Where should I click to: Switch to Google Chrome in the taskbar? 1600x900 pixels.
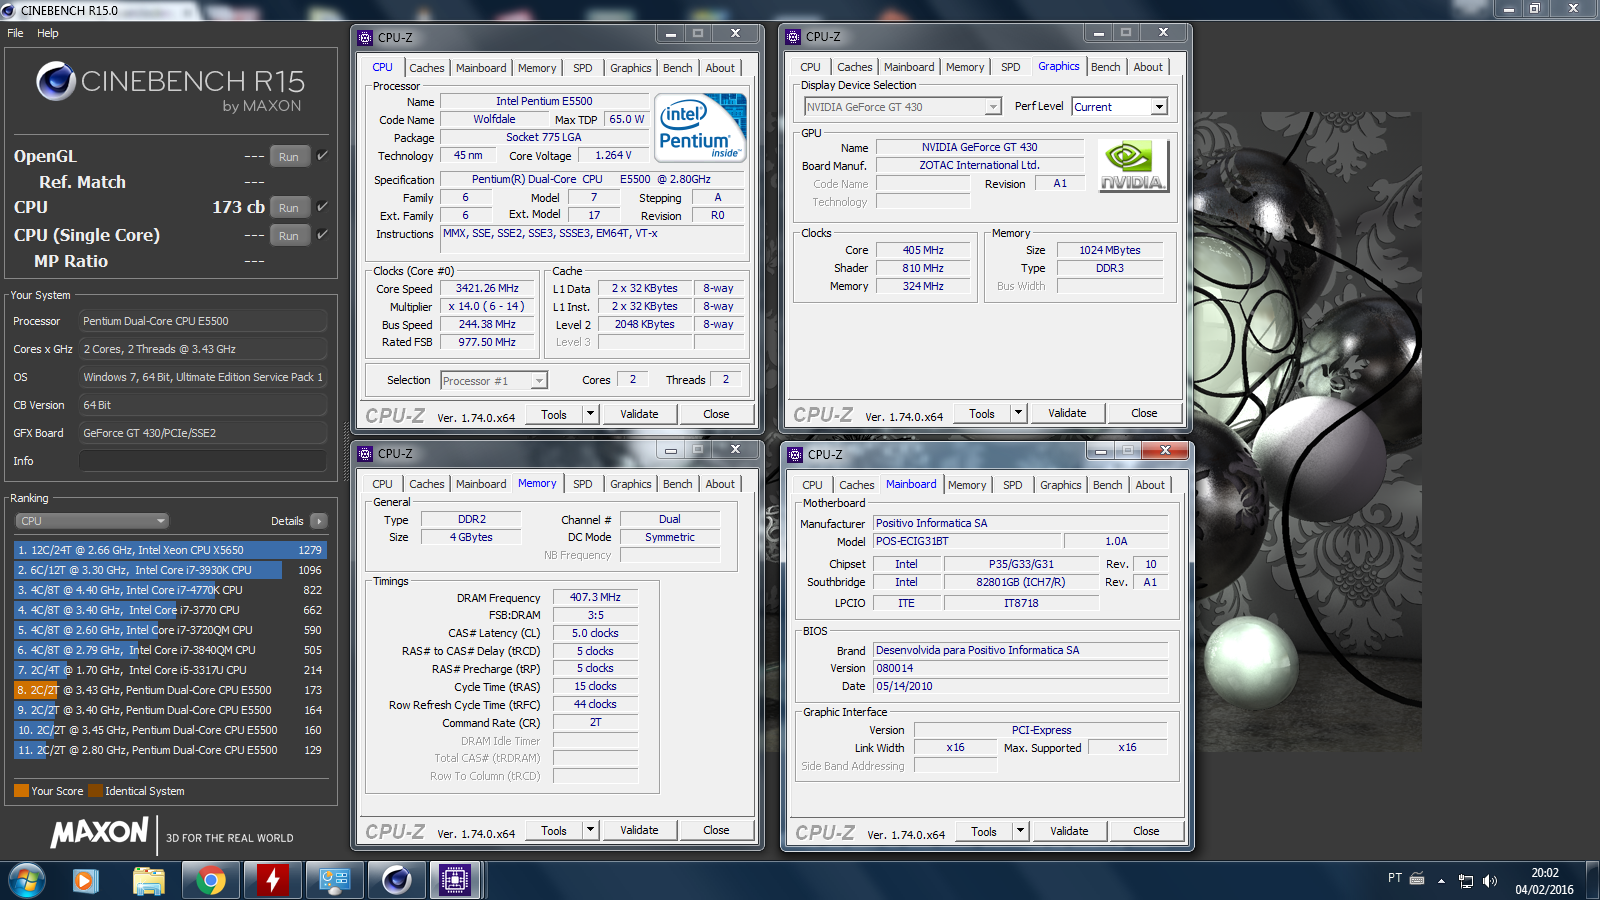[210, 881]
